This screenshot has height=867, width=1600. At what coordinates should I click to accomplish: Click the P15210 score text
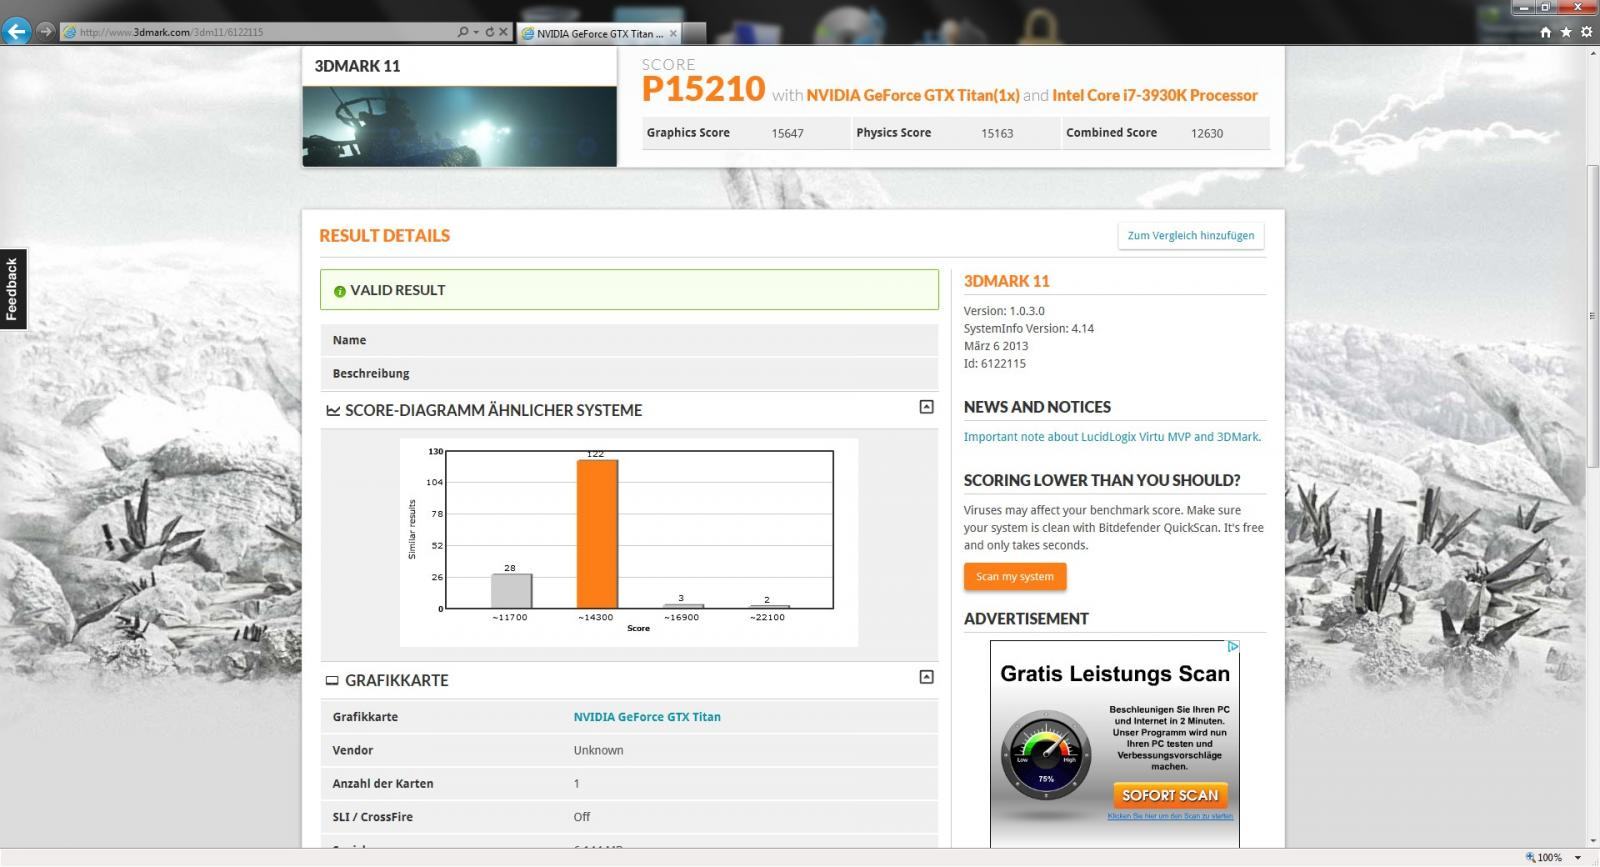tap(703, 89)
